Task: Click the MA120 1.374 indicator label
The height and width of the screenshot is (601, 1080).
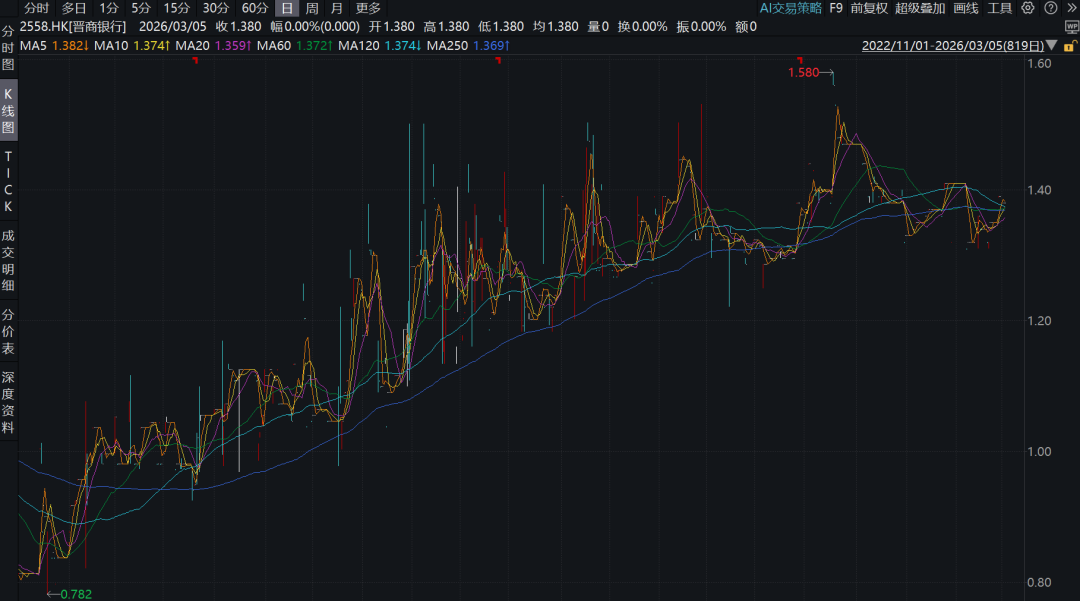Action: coord(380,45)
